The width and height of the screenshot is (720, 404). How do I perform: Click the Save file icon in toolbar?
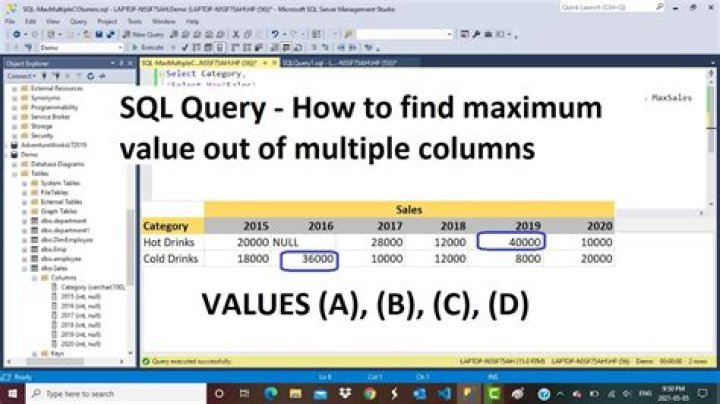click(x=99, y=34)
